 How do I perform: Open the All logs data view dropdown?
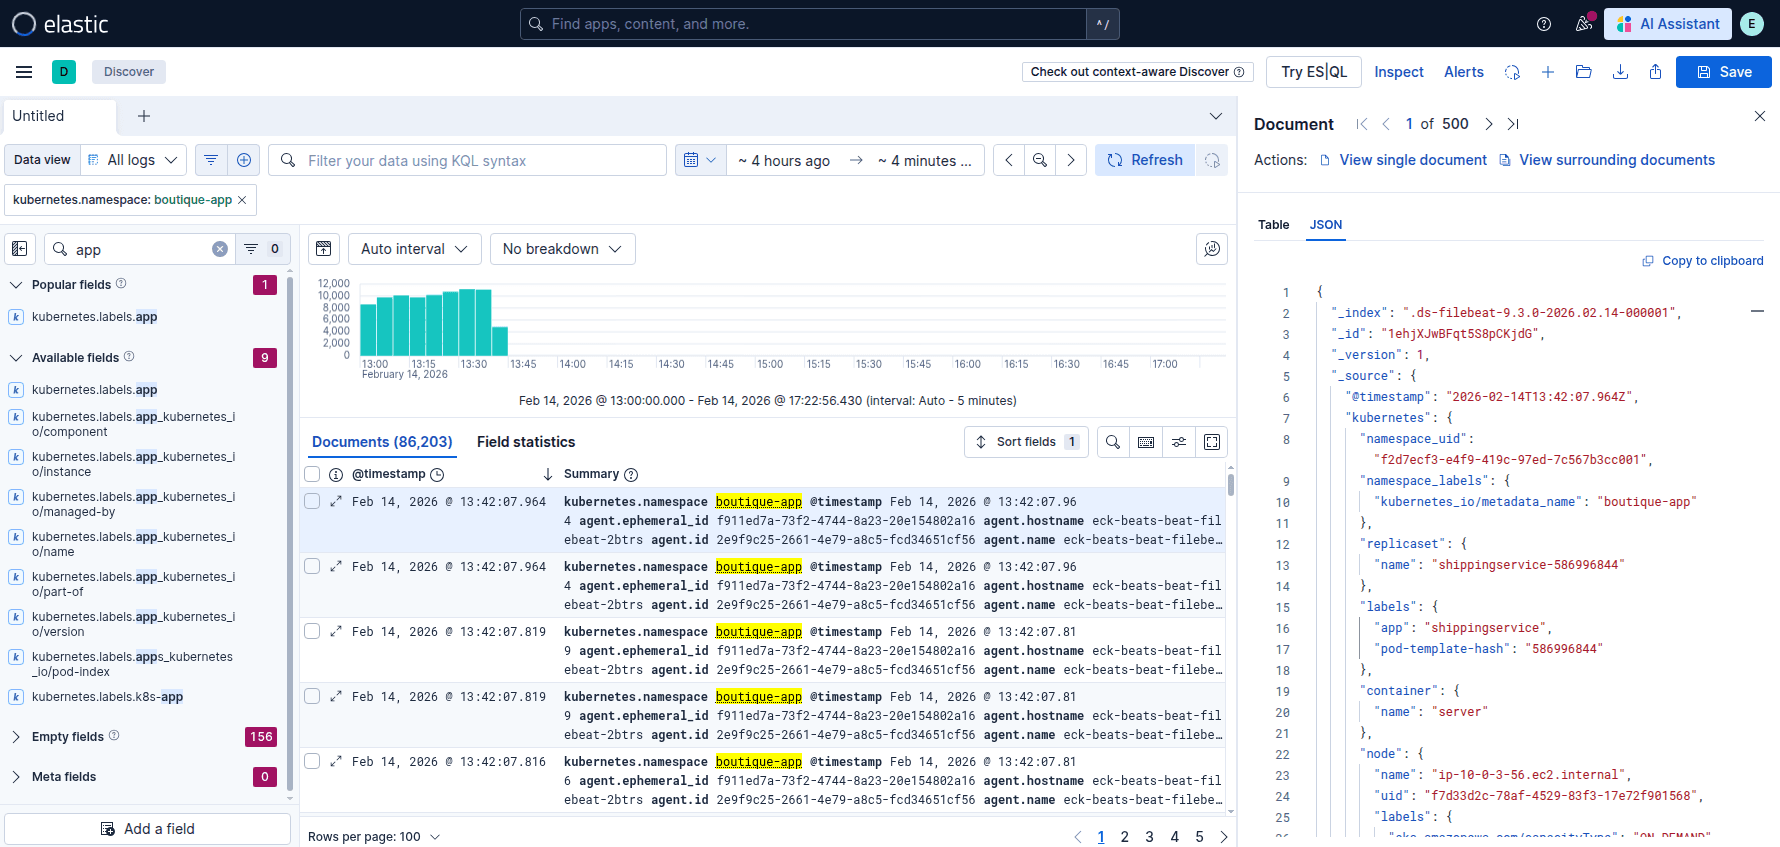click(133, 160)
